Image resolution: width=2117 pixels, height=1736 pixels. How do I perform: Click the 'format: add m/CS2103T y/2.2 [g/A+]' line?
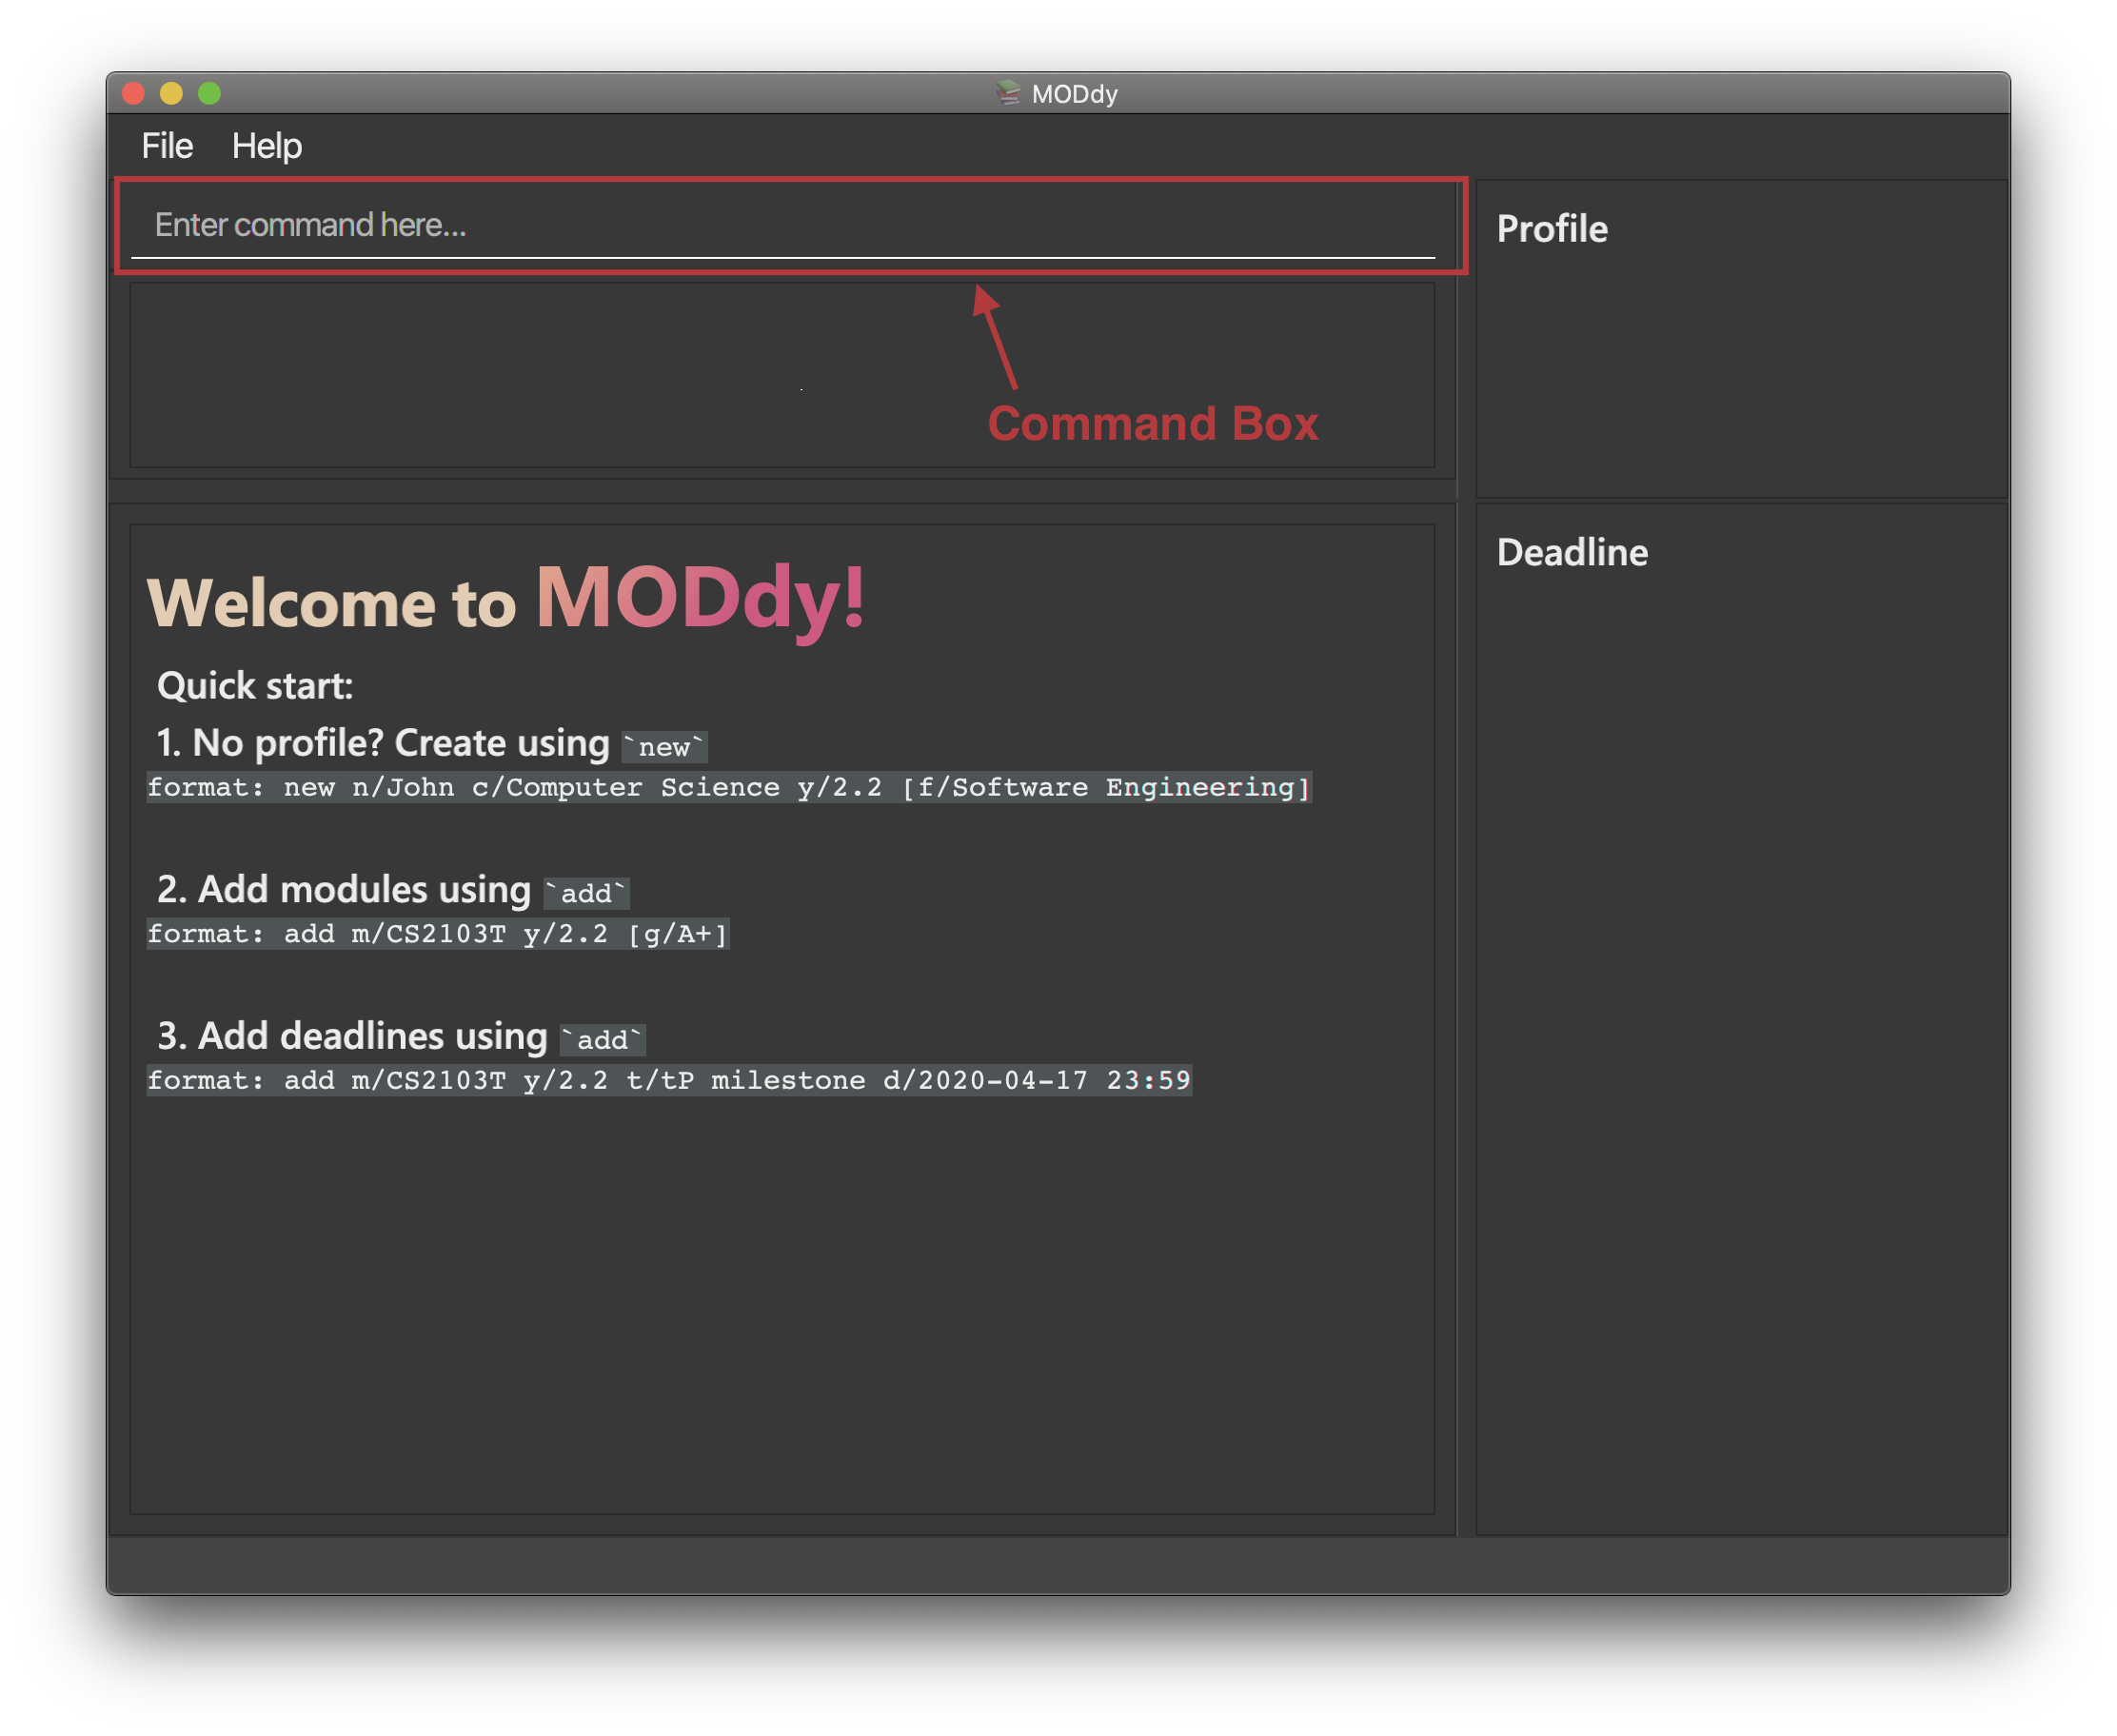(x=438, y=934)
